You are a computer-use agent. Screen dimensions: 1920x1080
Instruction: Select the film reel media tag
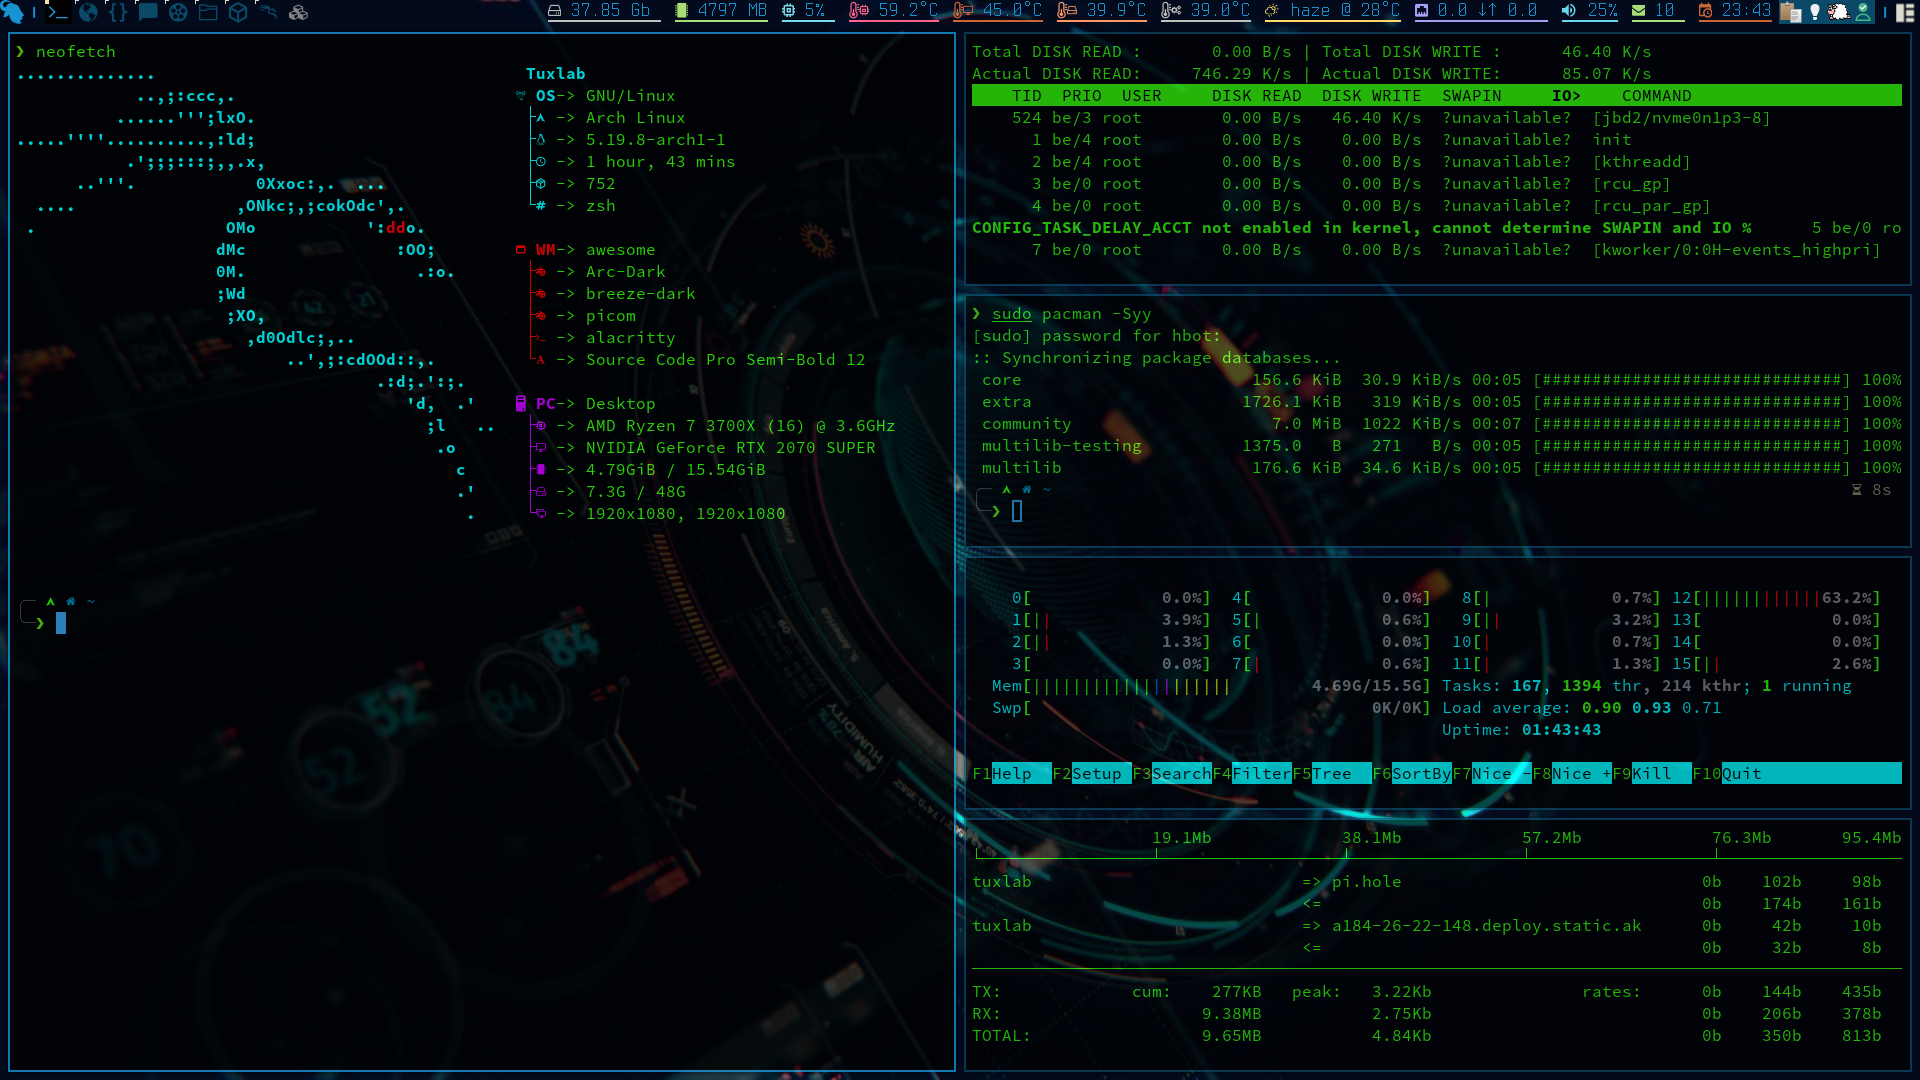(x=178, y=12)
